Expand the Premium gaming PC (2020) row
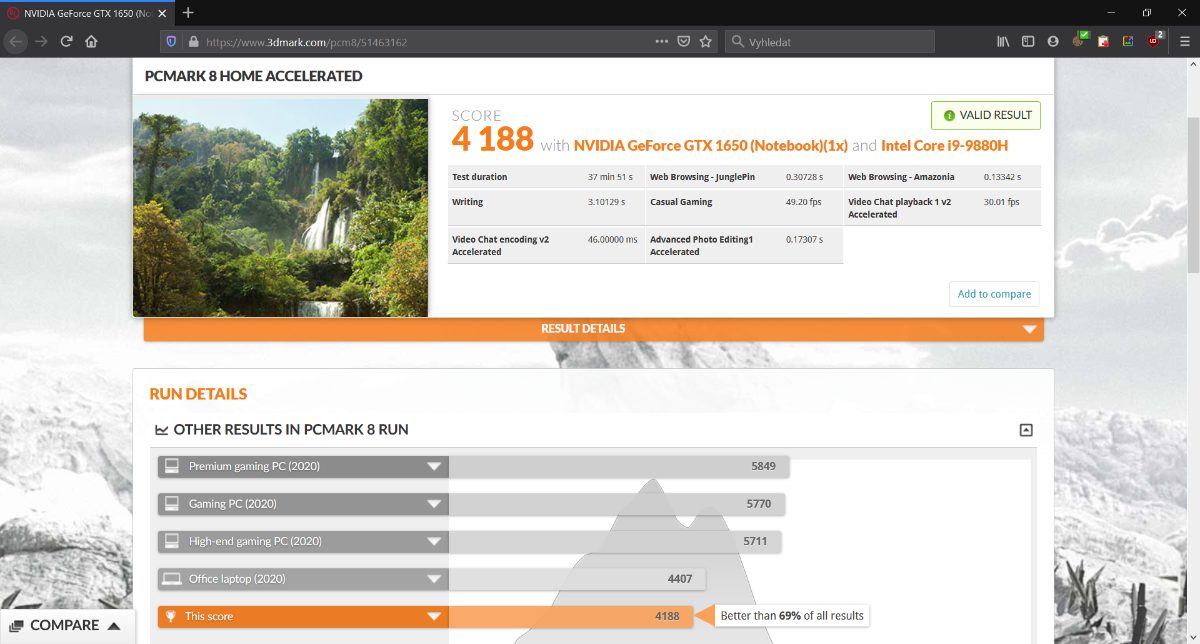The width and height of the screenshot is (1200, 644). point(434,467)
